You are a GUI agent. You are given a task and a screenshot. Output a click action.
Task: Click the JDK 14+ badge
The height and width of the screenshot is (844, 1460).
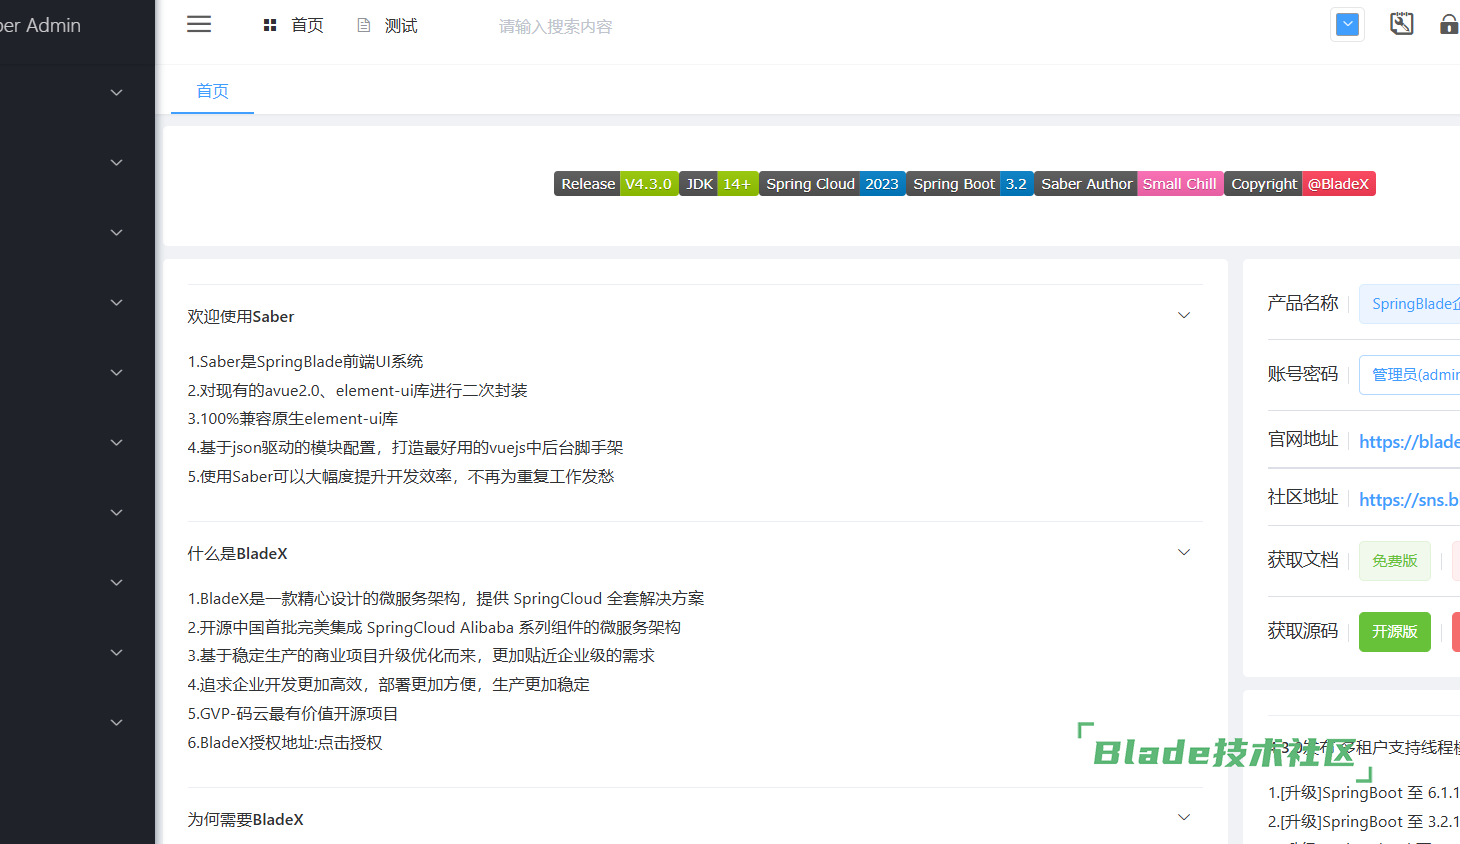tap(719, 184)
